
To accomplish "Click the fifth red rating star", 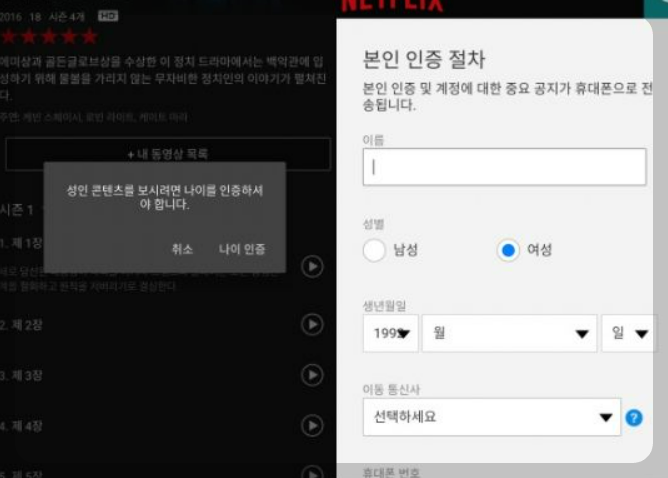I will coord(89,37).
